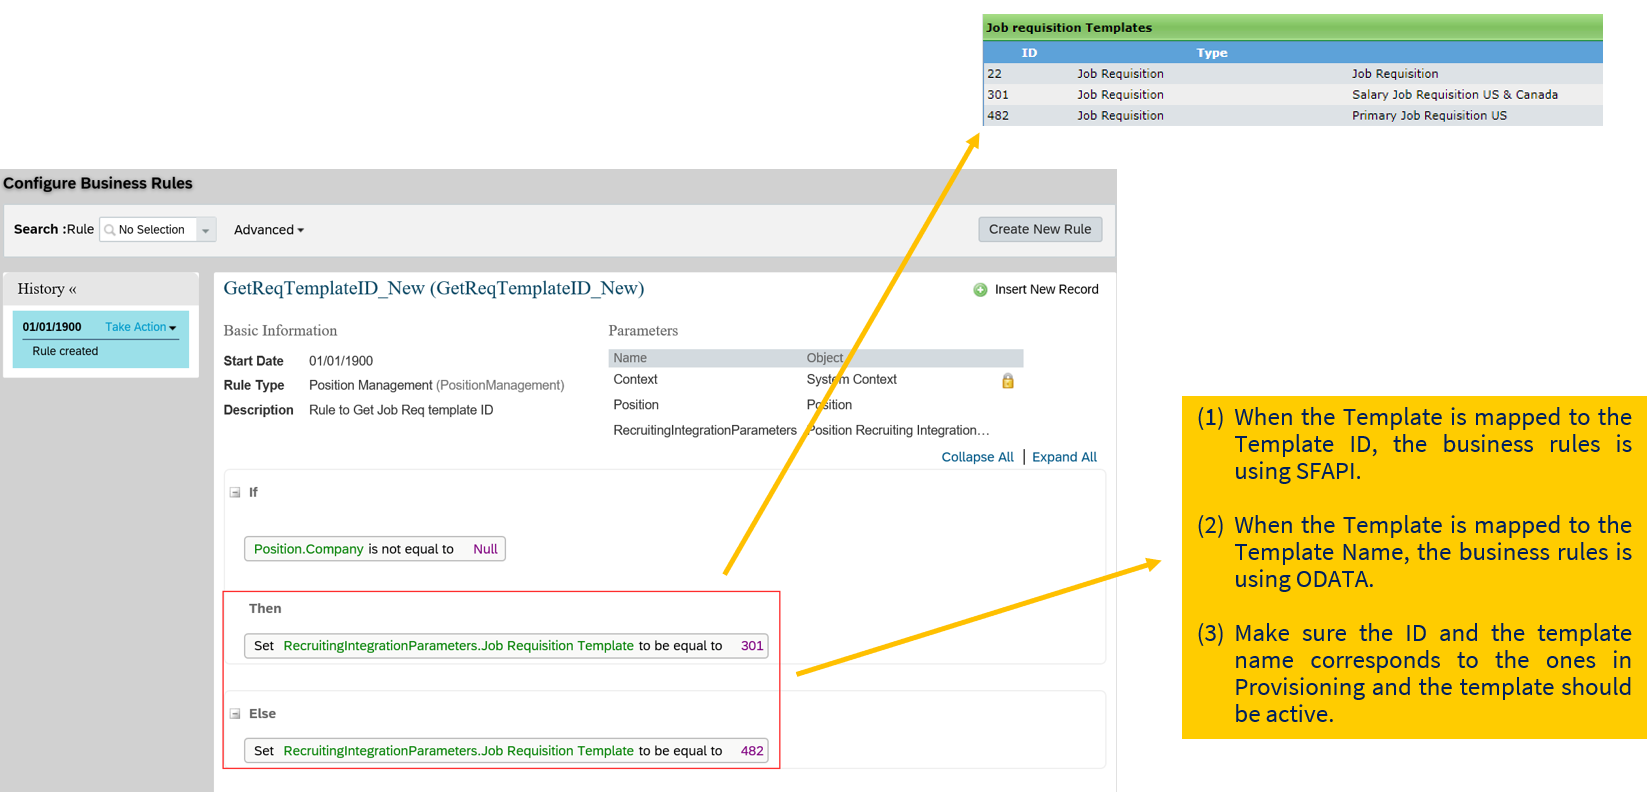Click the Context parameter row

tap(816, 380)
